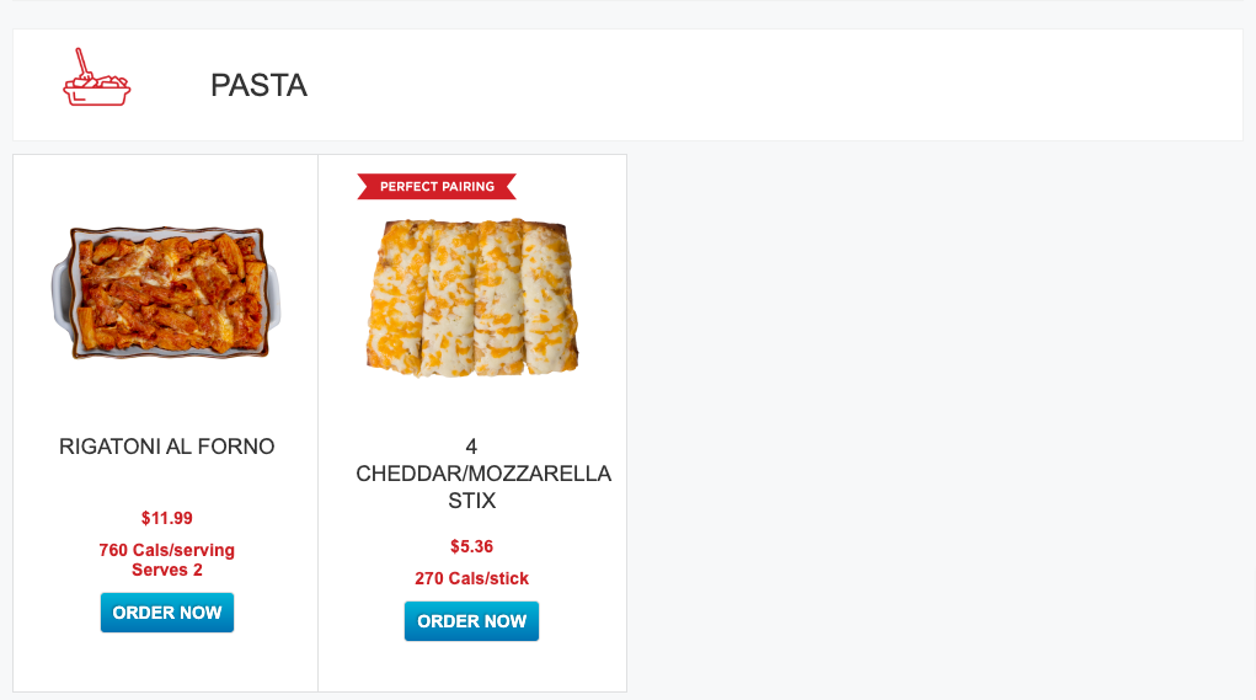This screenshot has height=700, width=1256.
Task: Click the fork in the pasta icon
Action: click(83, 64)
